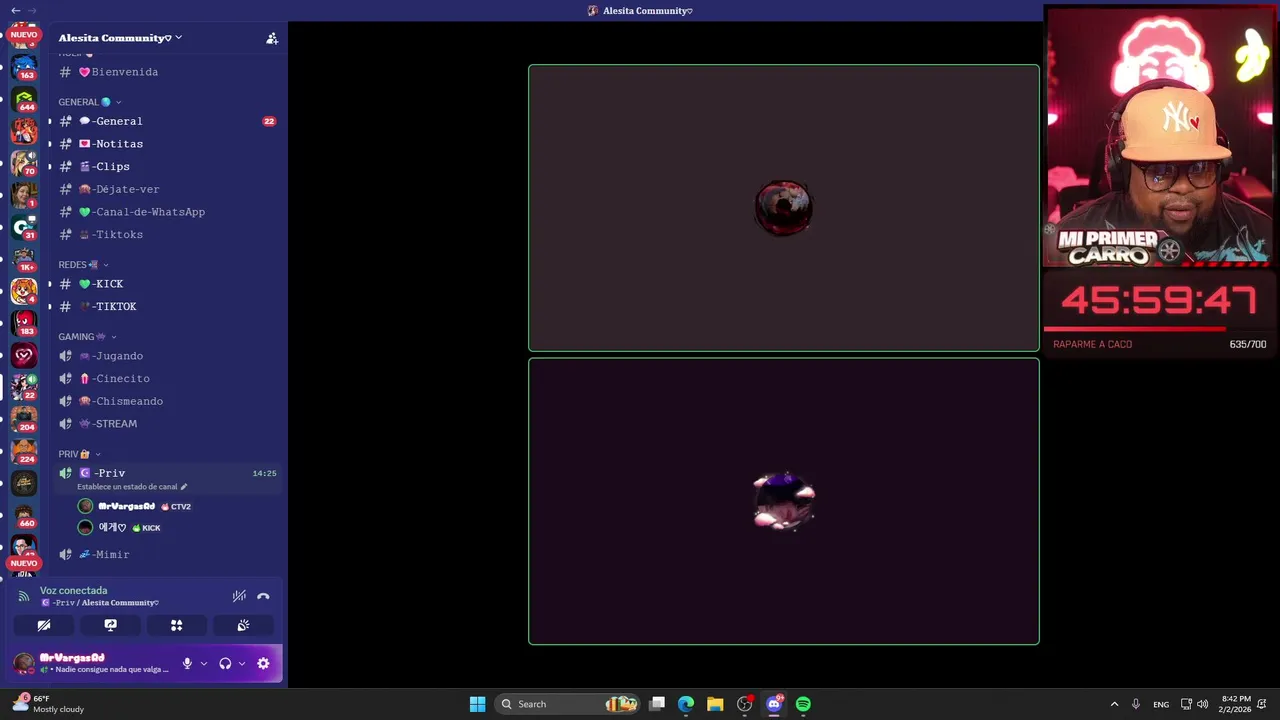Open File Explorer from the taskbar
Image resolution: width=1280 pixels, height=720 pixels.
pos(715,704)
